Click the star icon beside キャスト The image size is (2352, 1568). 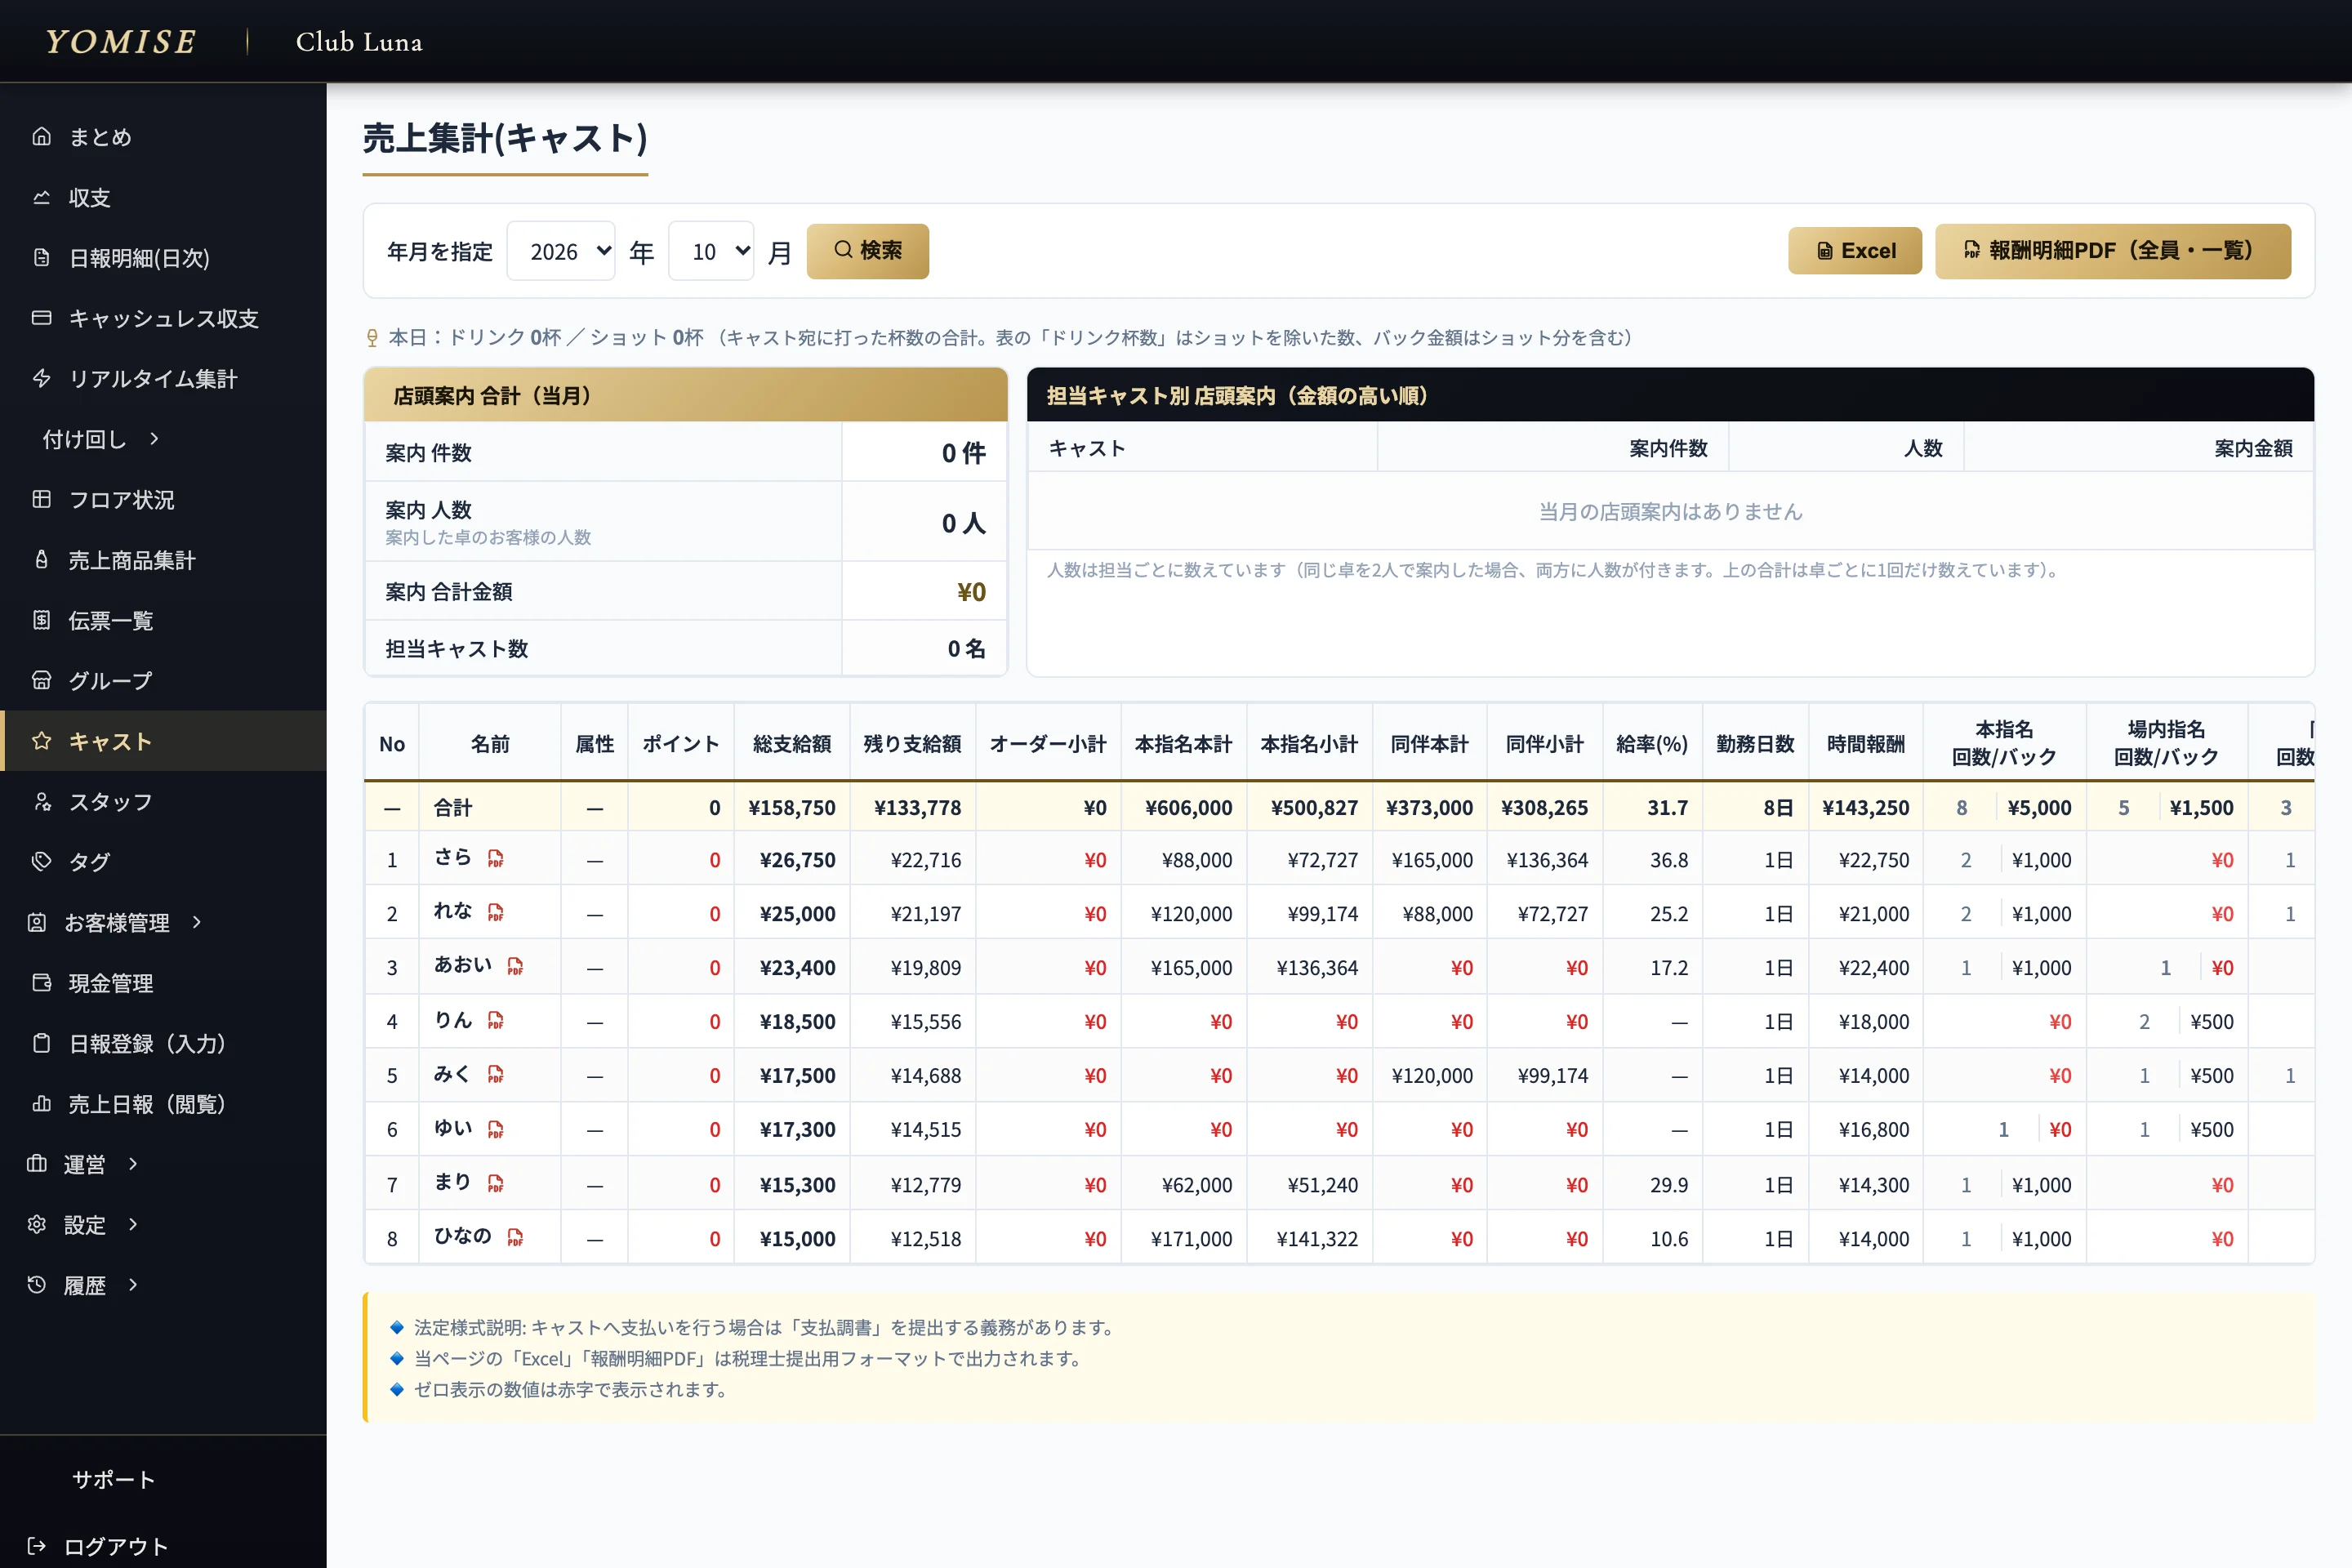click(41, 741)
